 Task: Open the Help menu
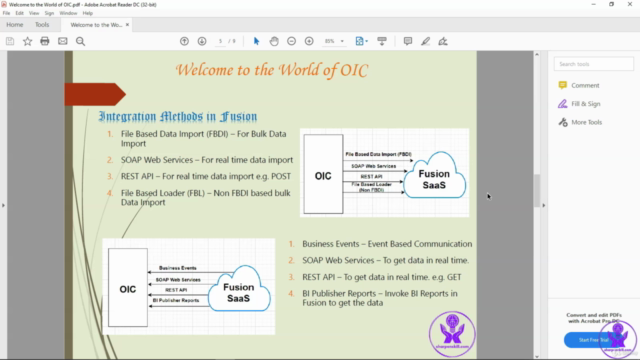coord(87,13)
